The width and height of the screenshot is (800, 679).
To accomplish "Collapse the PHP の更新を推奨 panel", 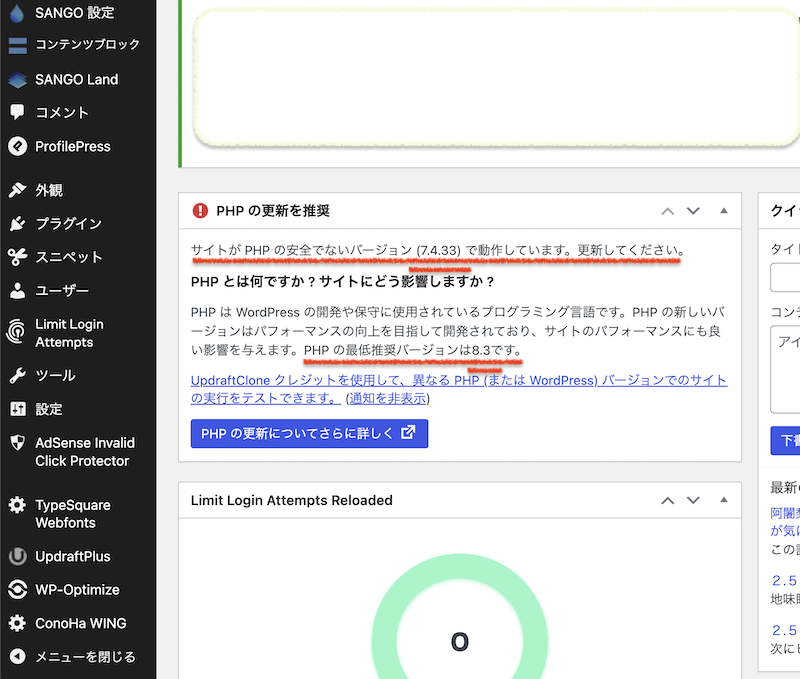I will [x=723, y=211].
